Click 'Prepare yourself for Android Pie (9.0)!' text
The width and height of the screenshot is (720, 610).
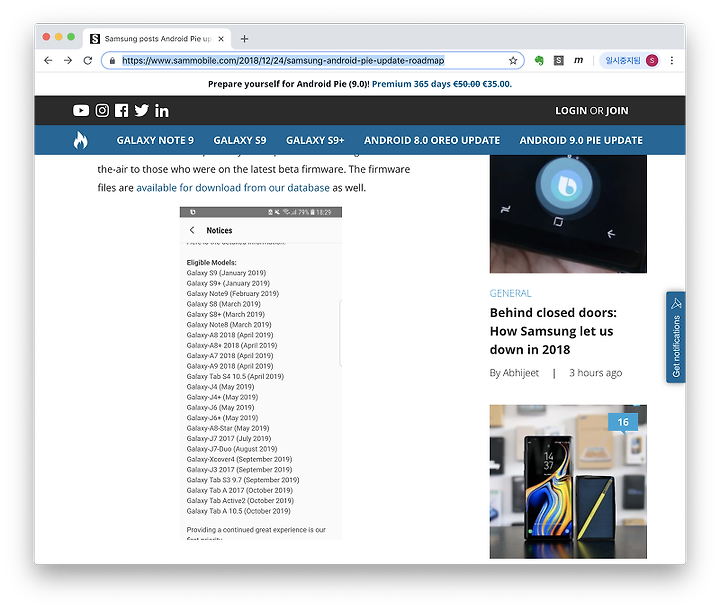coord(289,84)
